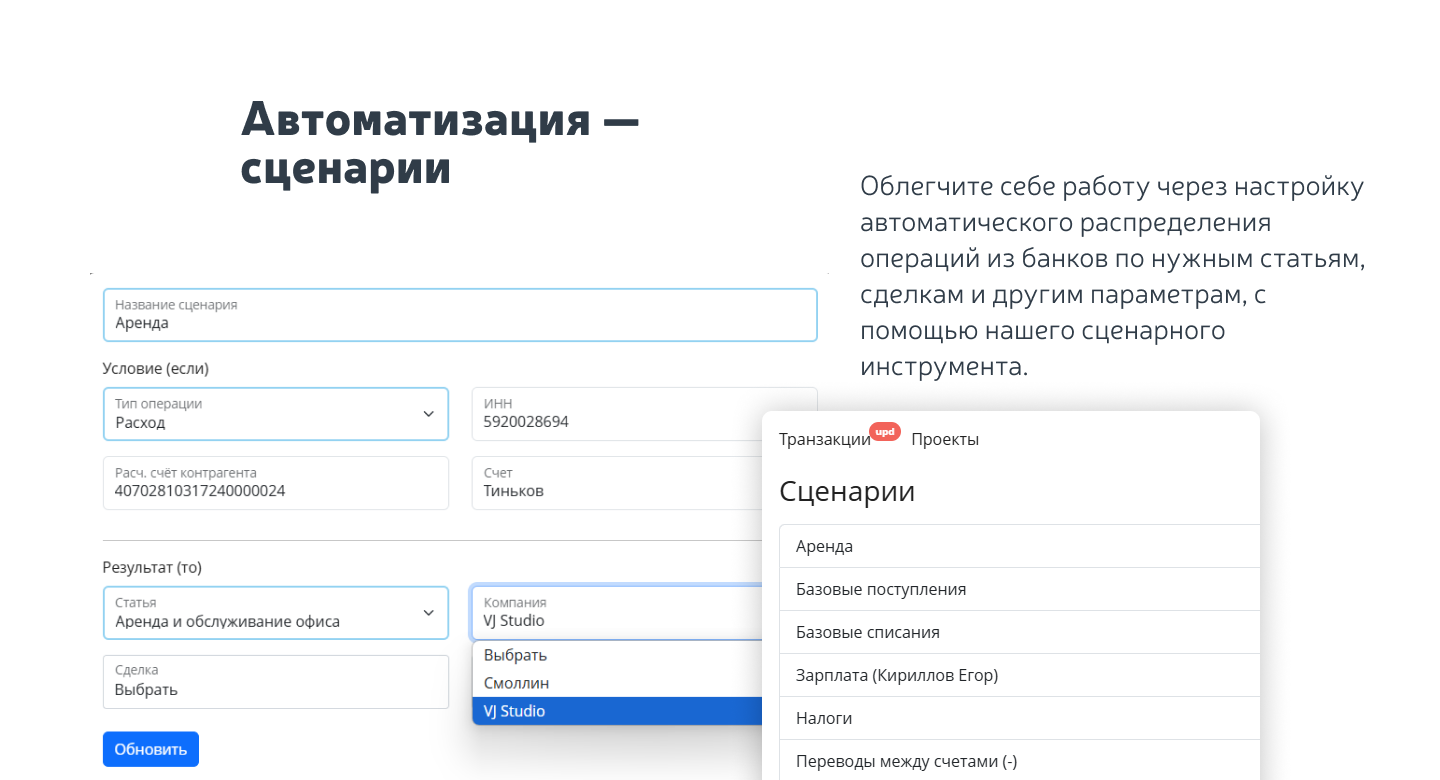Open the Счет Тиньков selector

616,483
